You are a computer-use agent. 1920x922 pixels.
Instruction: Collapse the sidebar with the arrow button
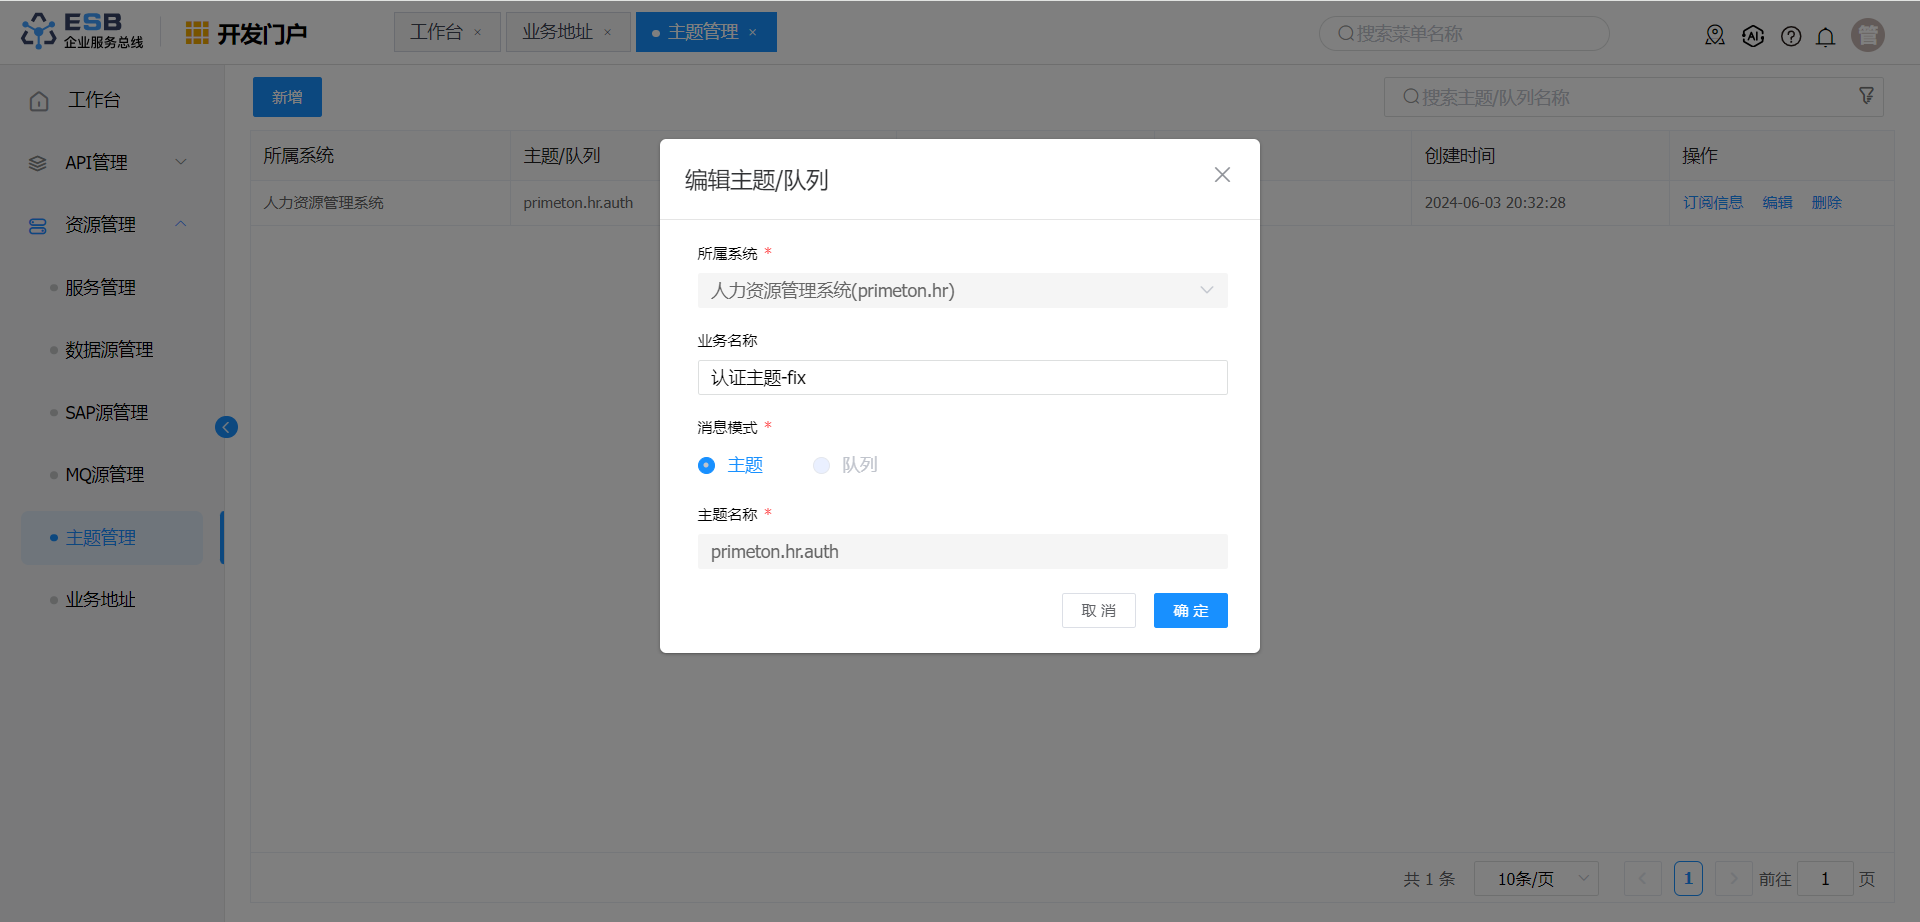tap(226, 427)
